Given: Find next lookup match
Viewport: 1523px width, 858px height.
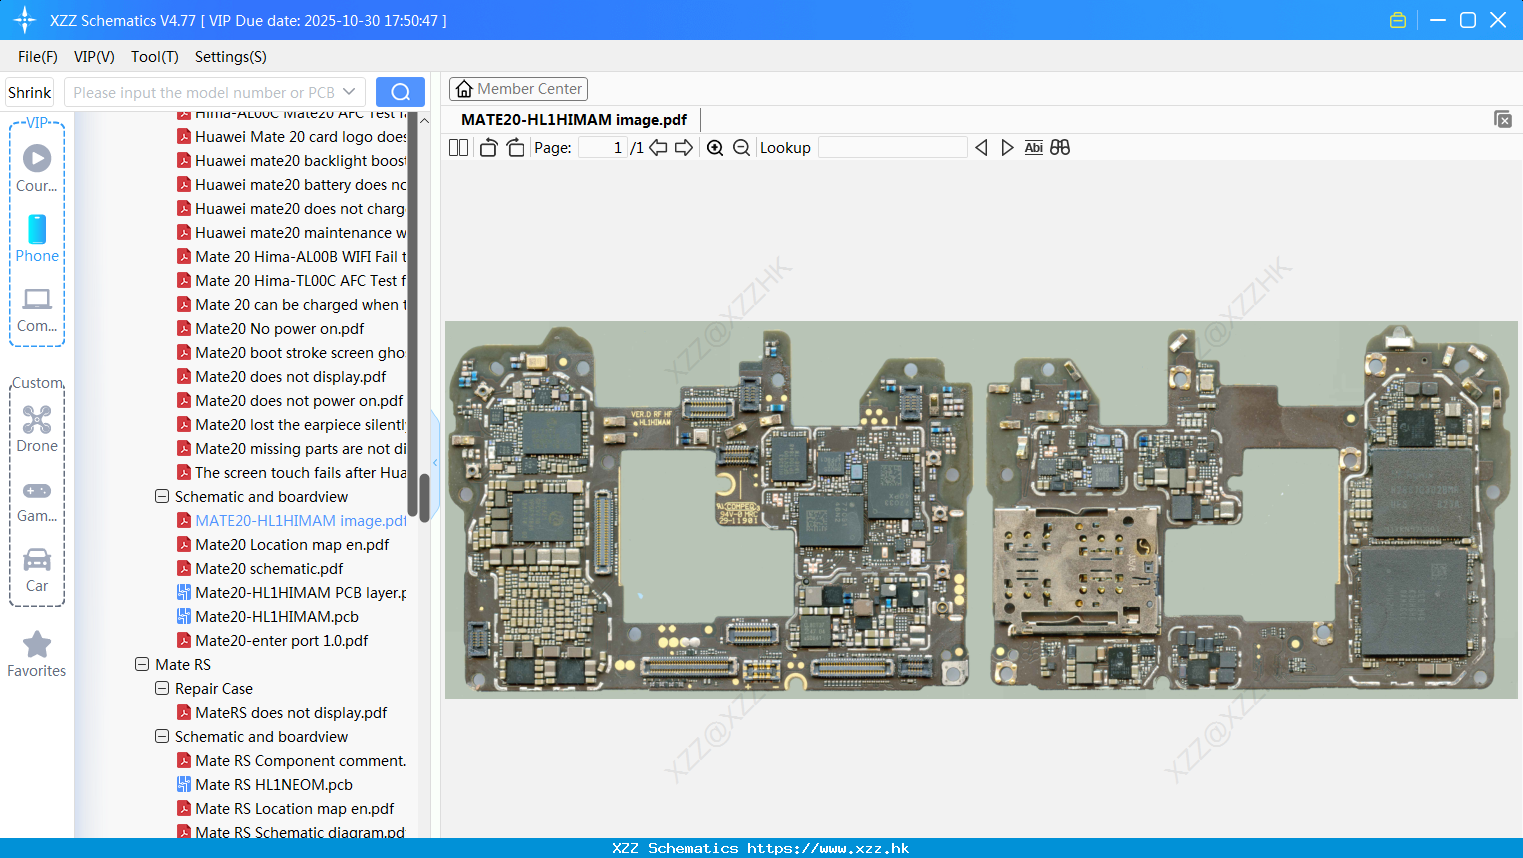Looking at the screenshot, I should 1007,148.
